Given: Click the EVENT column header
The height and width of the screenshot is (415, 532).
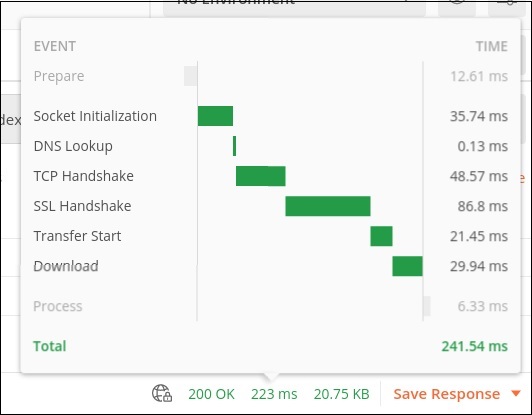Looking at the screenshot, I should [55, 46].
